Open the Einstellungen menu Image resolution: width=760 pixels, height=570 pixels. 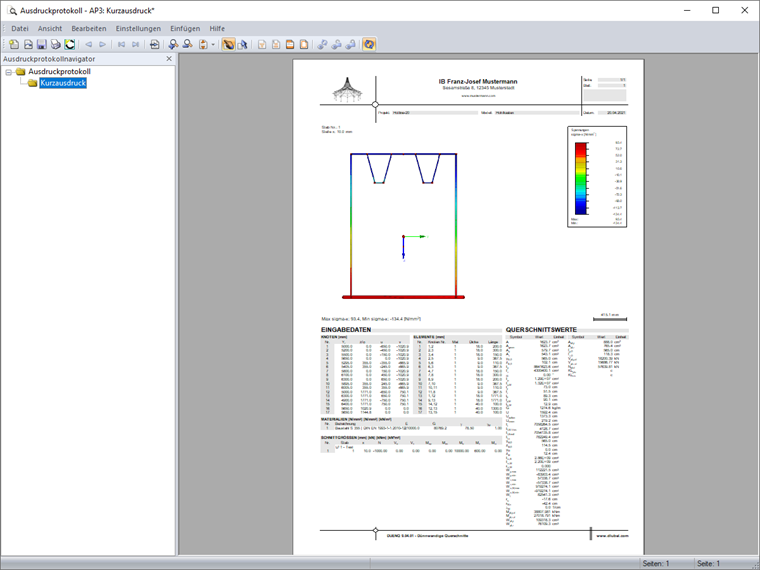[138, 29]
